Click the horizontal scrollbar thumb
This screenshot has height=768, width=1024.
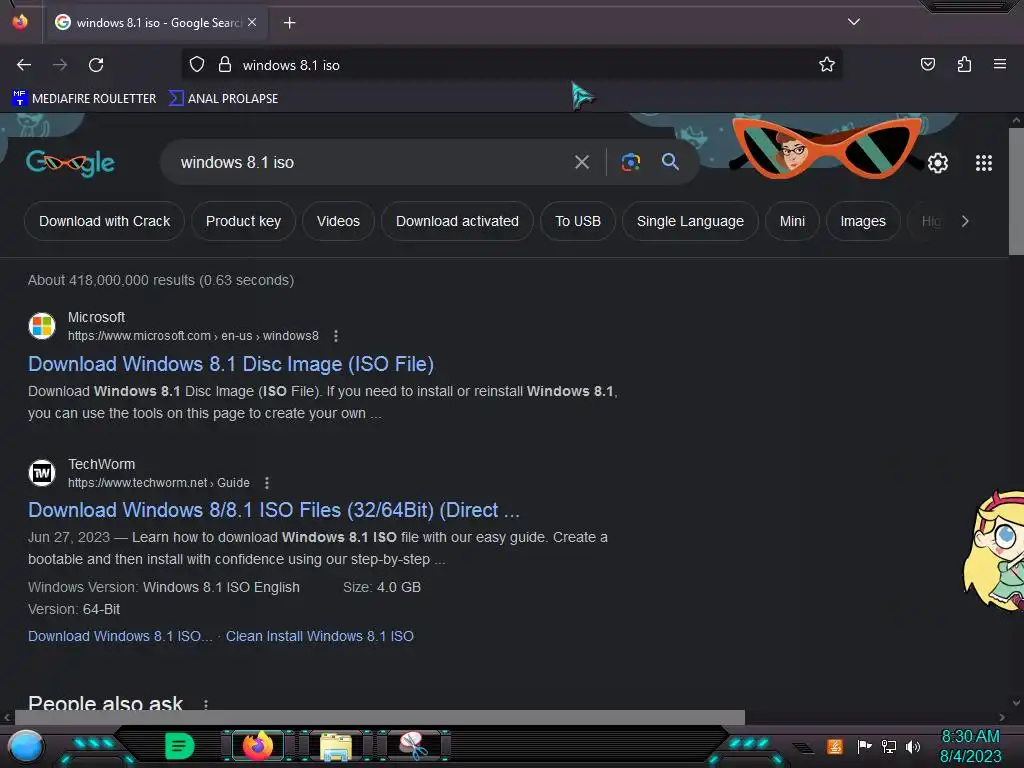pos(379,717)
